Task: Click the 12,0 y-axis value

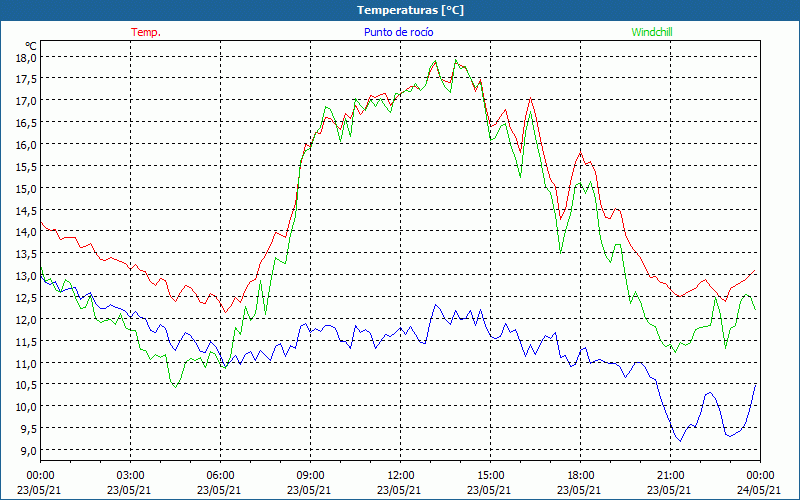Action: (x=26, y=320)
